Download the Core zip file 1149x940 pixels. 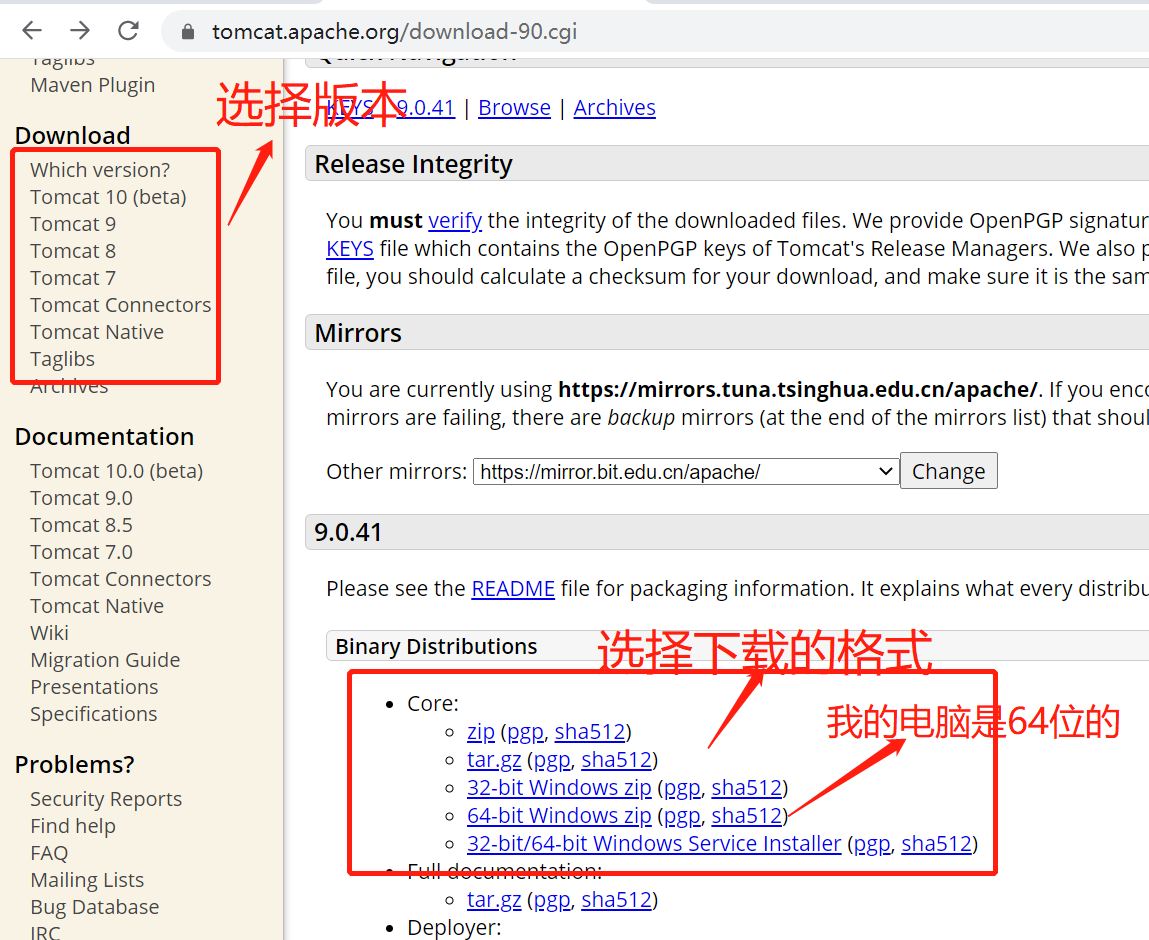coord(481,732)
